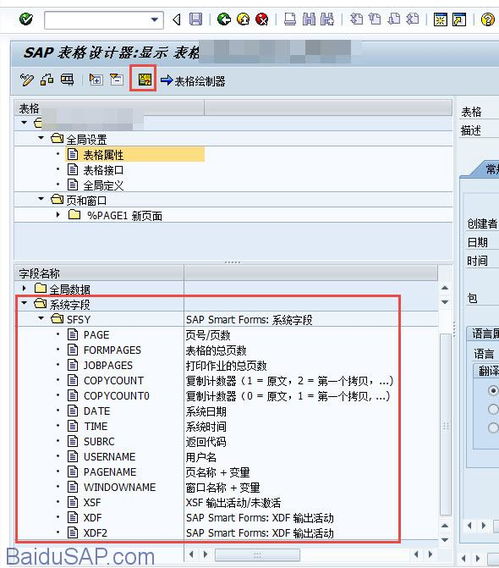Select the second translation radio button
The image size is (499, 568).
493,409
